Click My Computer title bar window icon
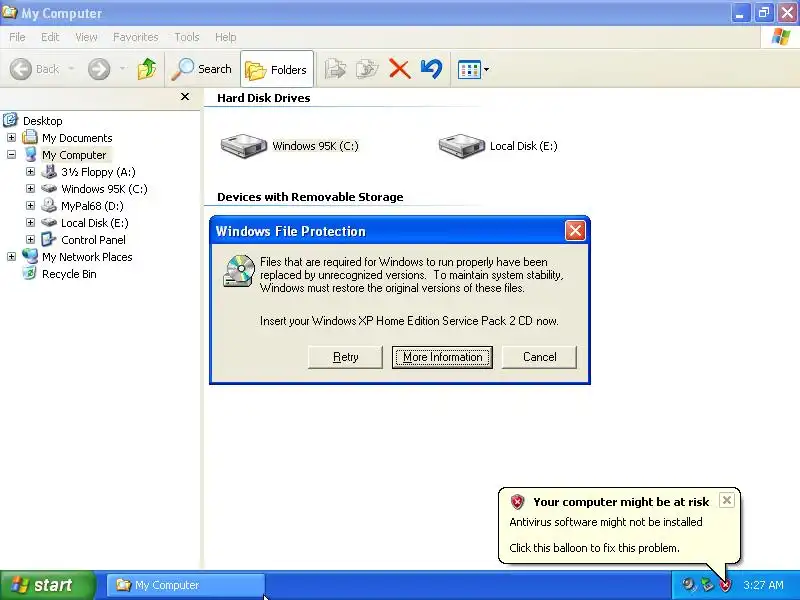 [9, 12]
